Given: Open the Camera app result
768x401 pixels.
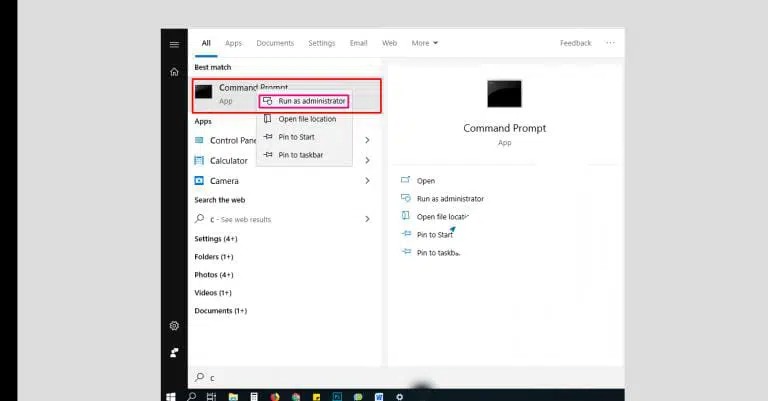Looking at the screenshot, I should click(216, 181).
